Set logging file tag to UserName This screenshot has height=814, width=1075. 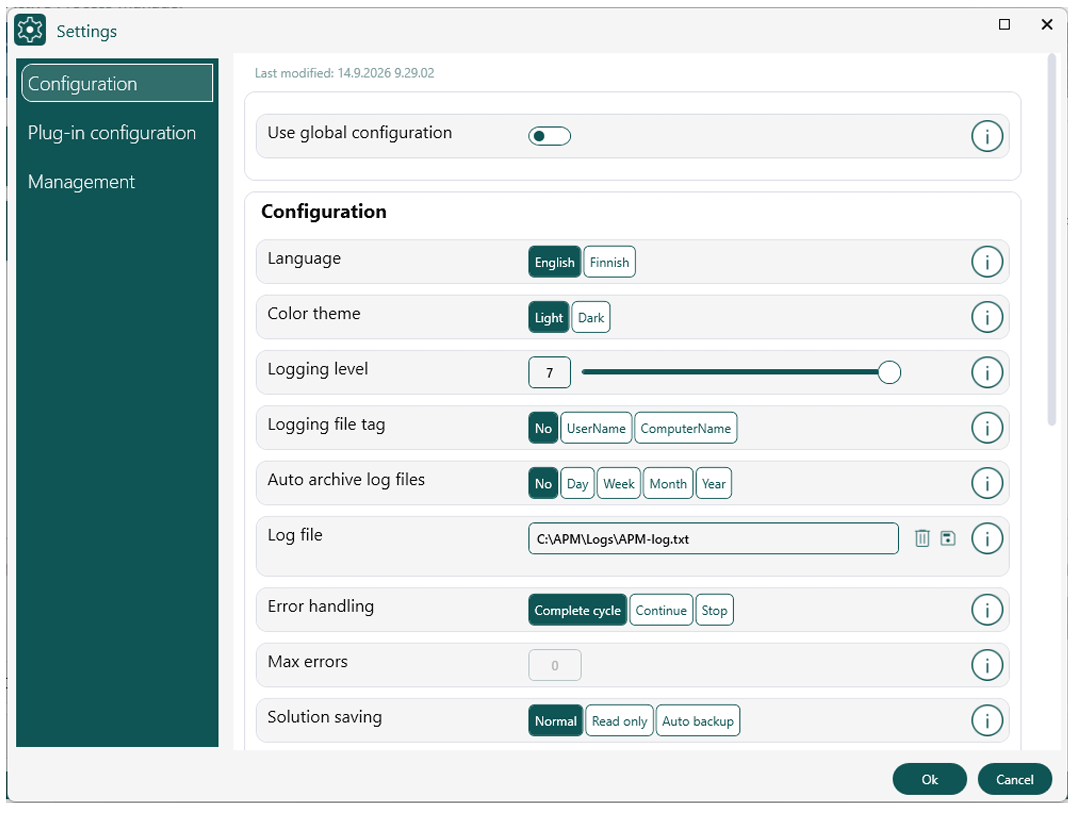coord(596,428)
